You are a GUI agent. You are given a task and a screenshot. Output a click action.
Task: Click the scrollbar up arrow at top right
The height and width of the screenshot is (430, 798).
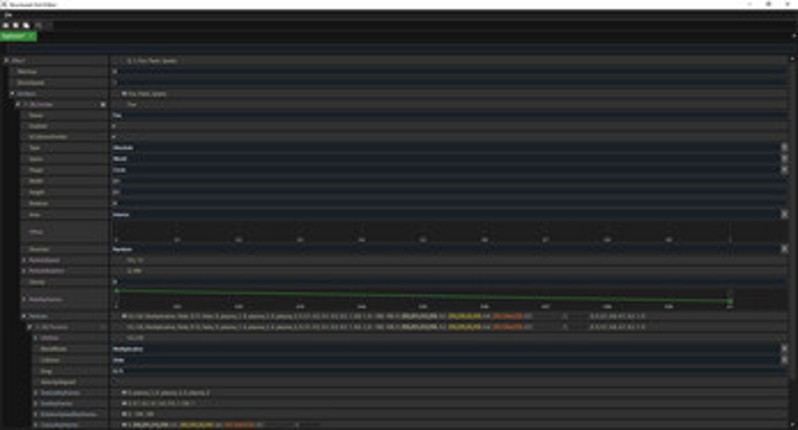[792, 59]
